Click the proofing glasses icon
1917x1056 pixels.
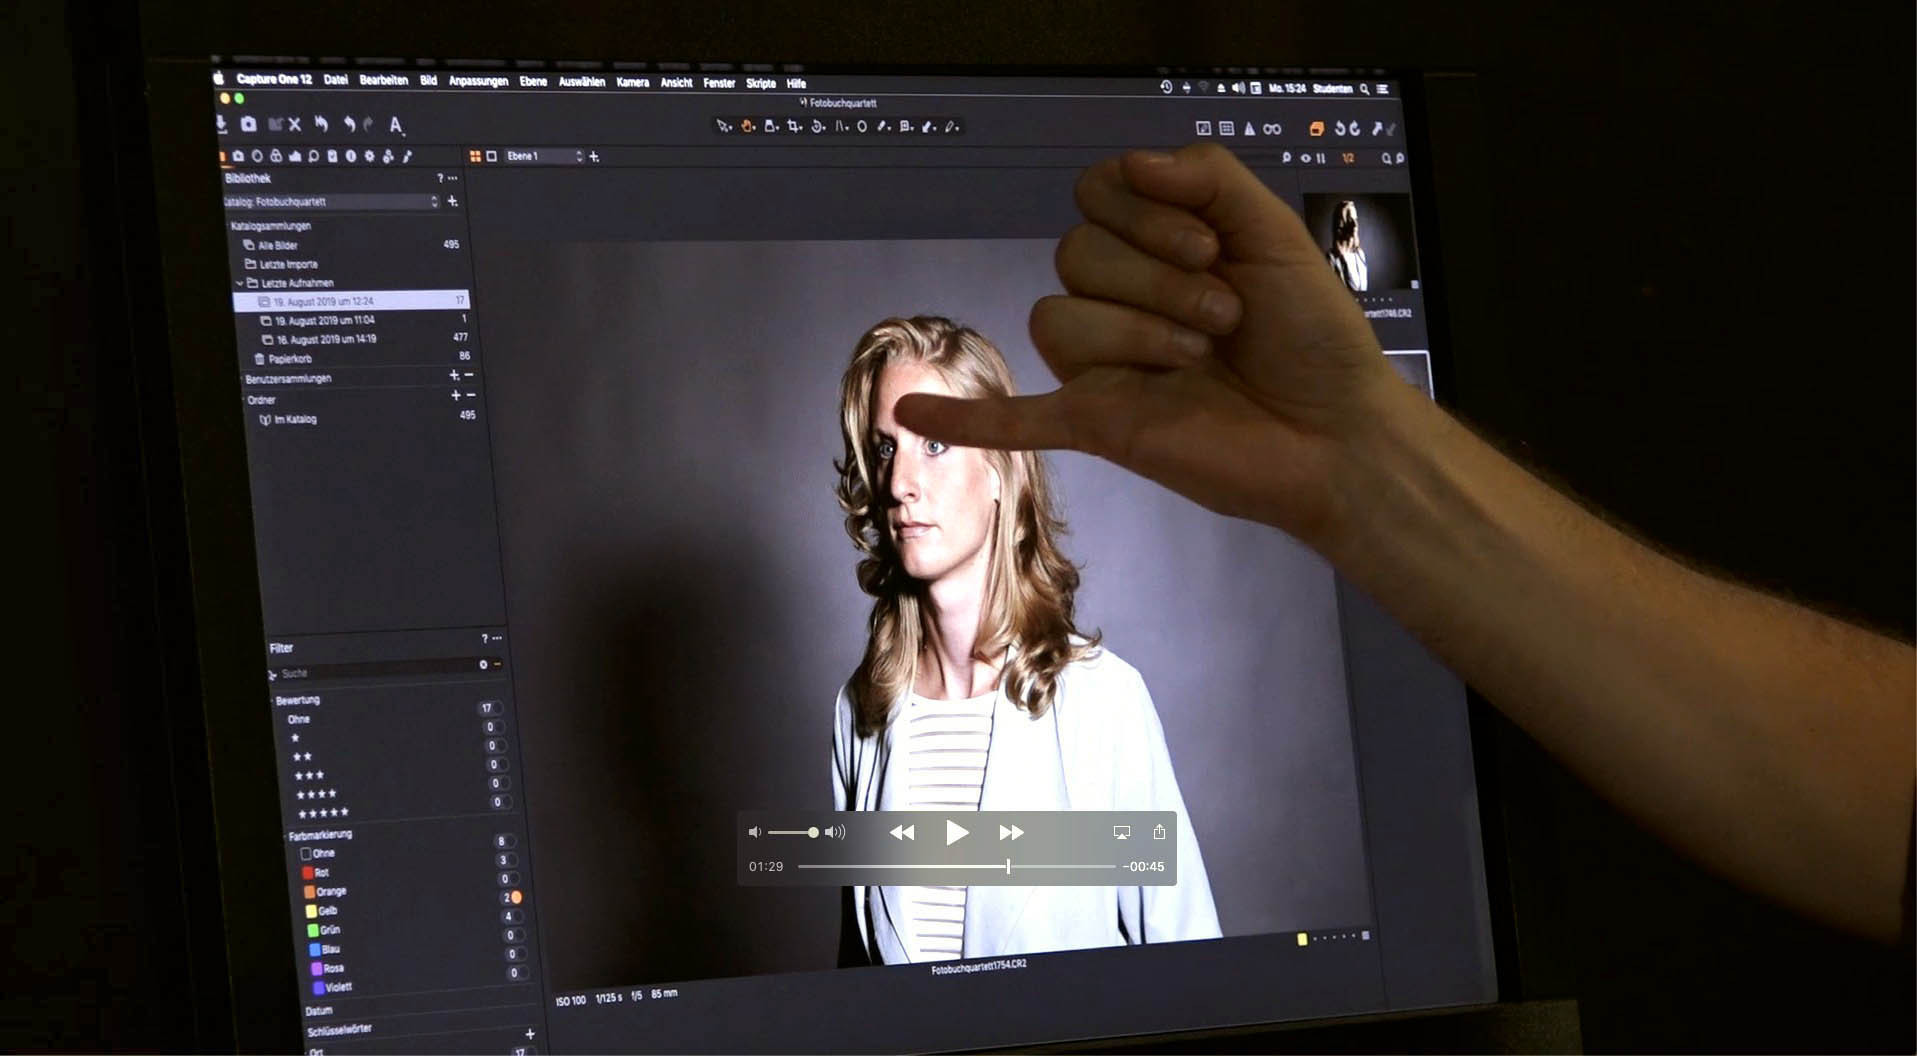click(x=1272, y=128)
